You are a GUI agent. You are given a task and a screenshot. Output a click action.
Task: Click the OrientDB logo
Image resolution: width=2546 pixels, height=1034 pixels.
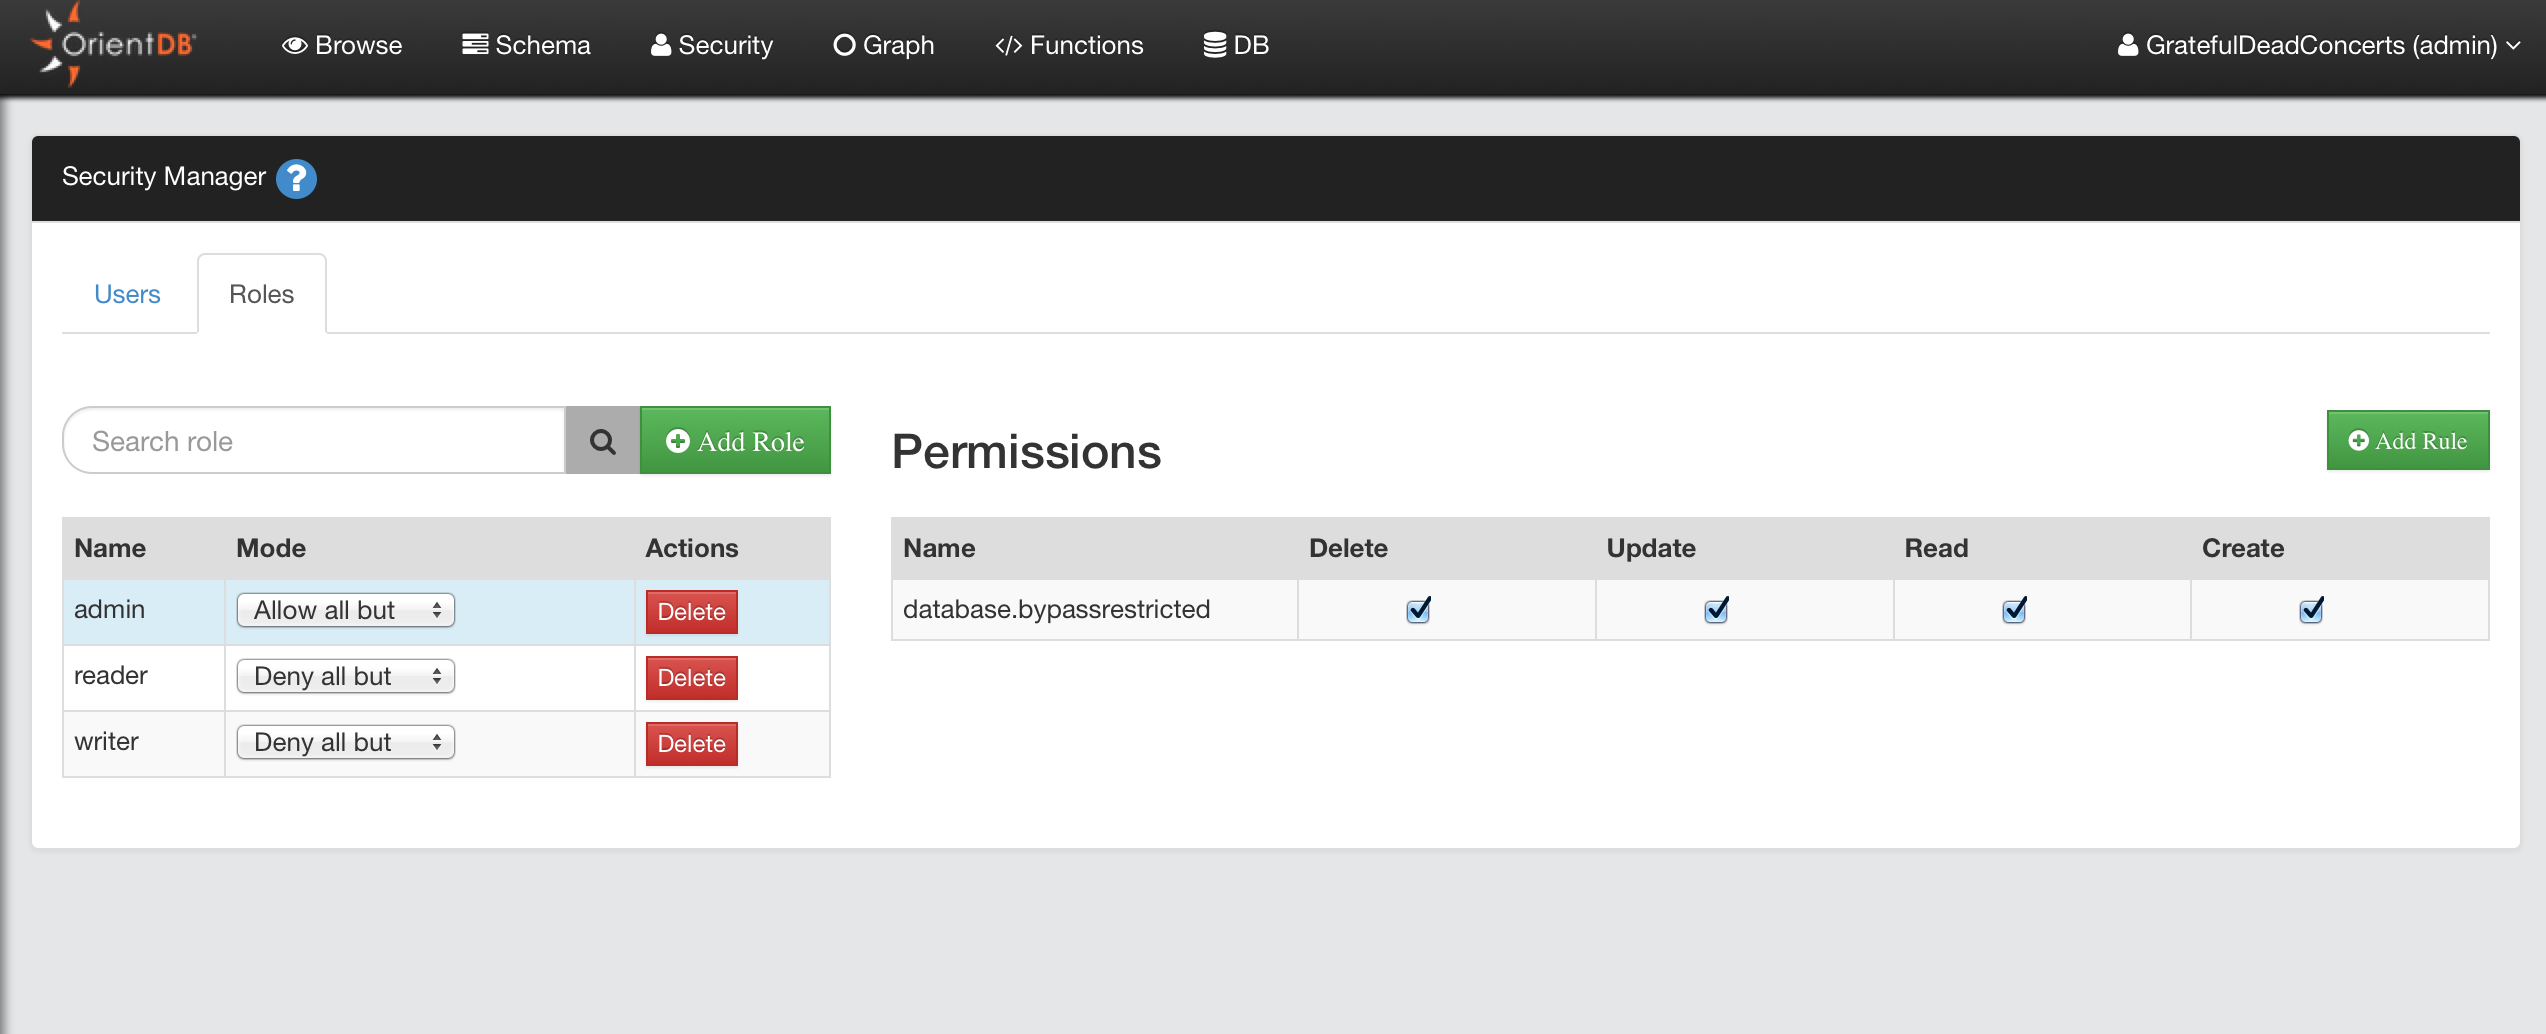[x=113, y=45]
